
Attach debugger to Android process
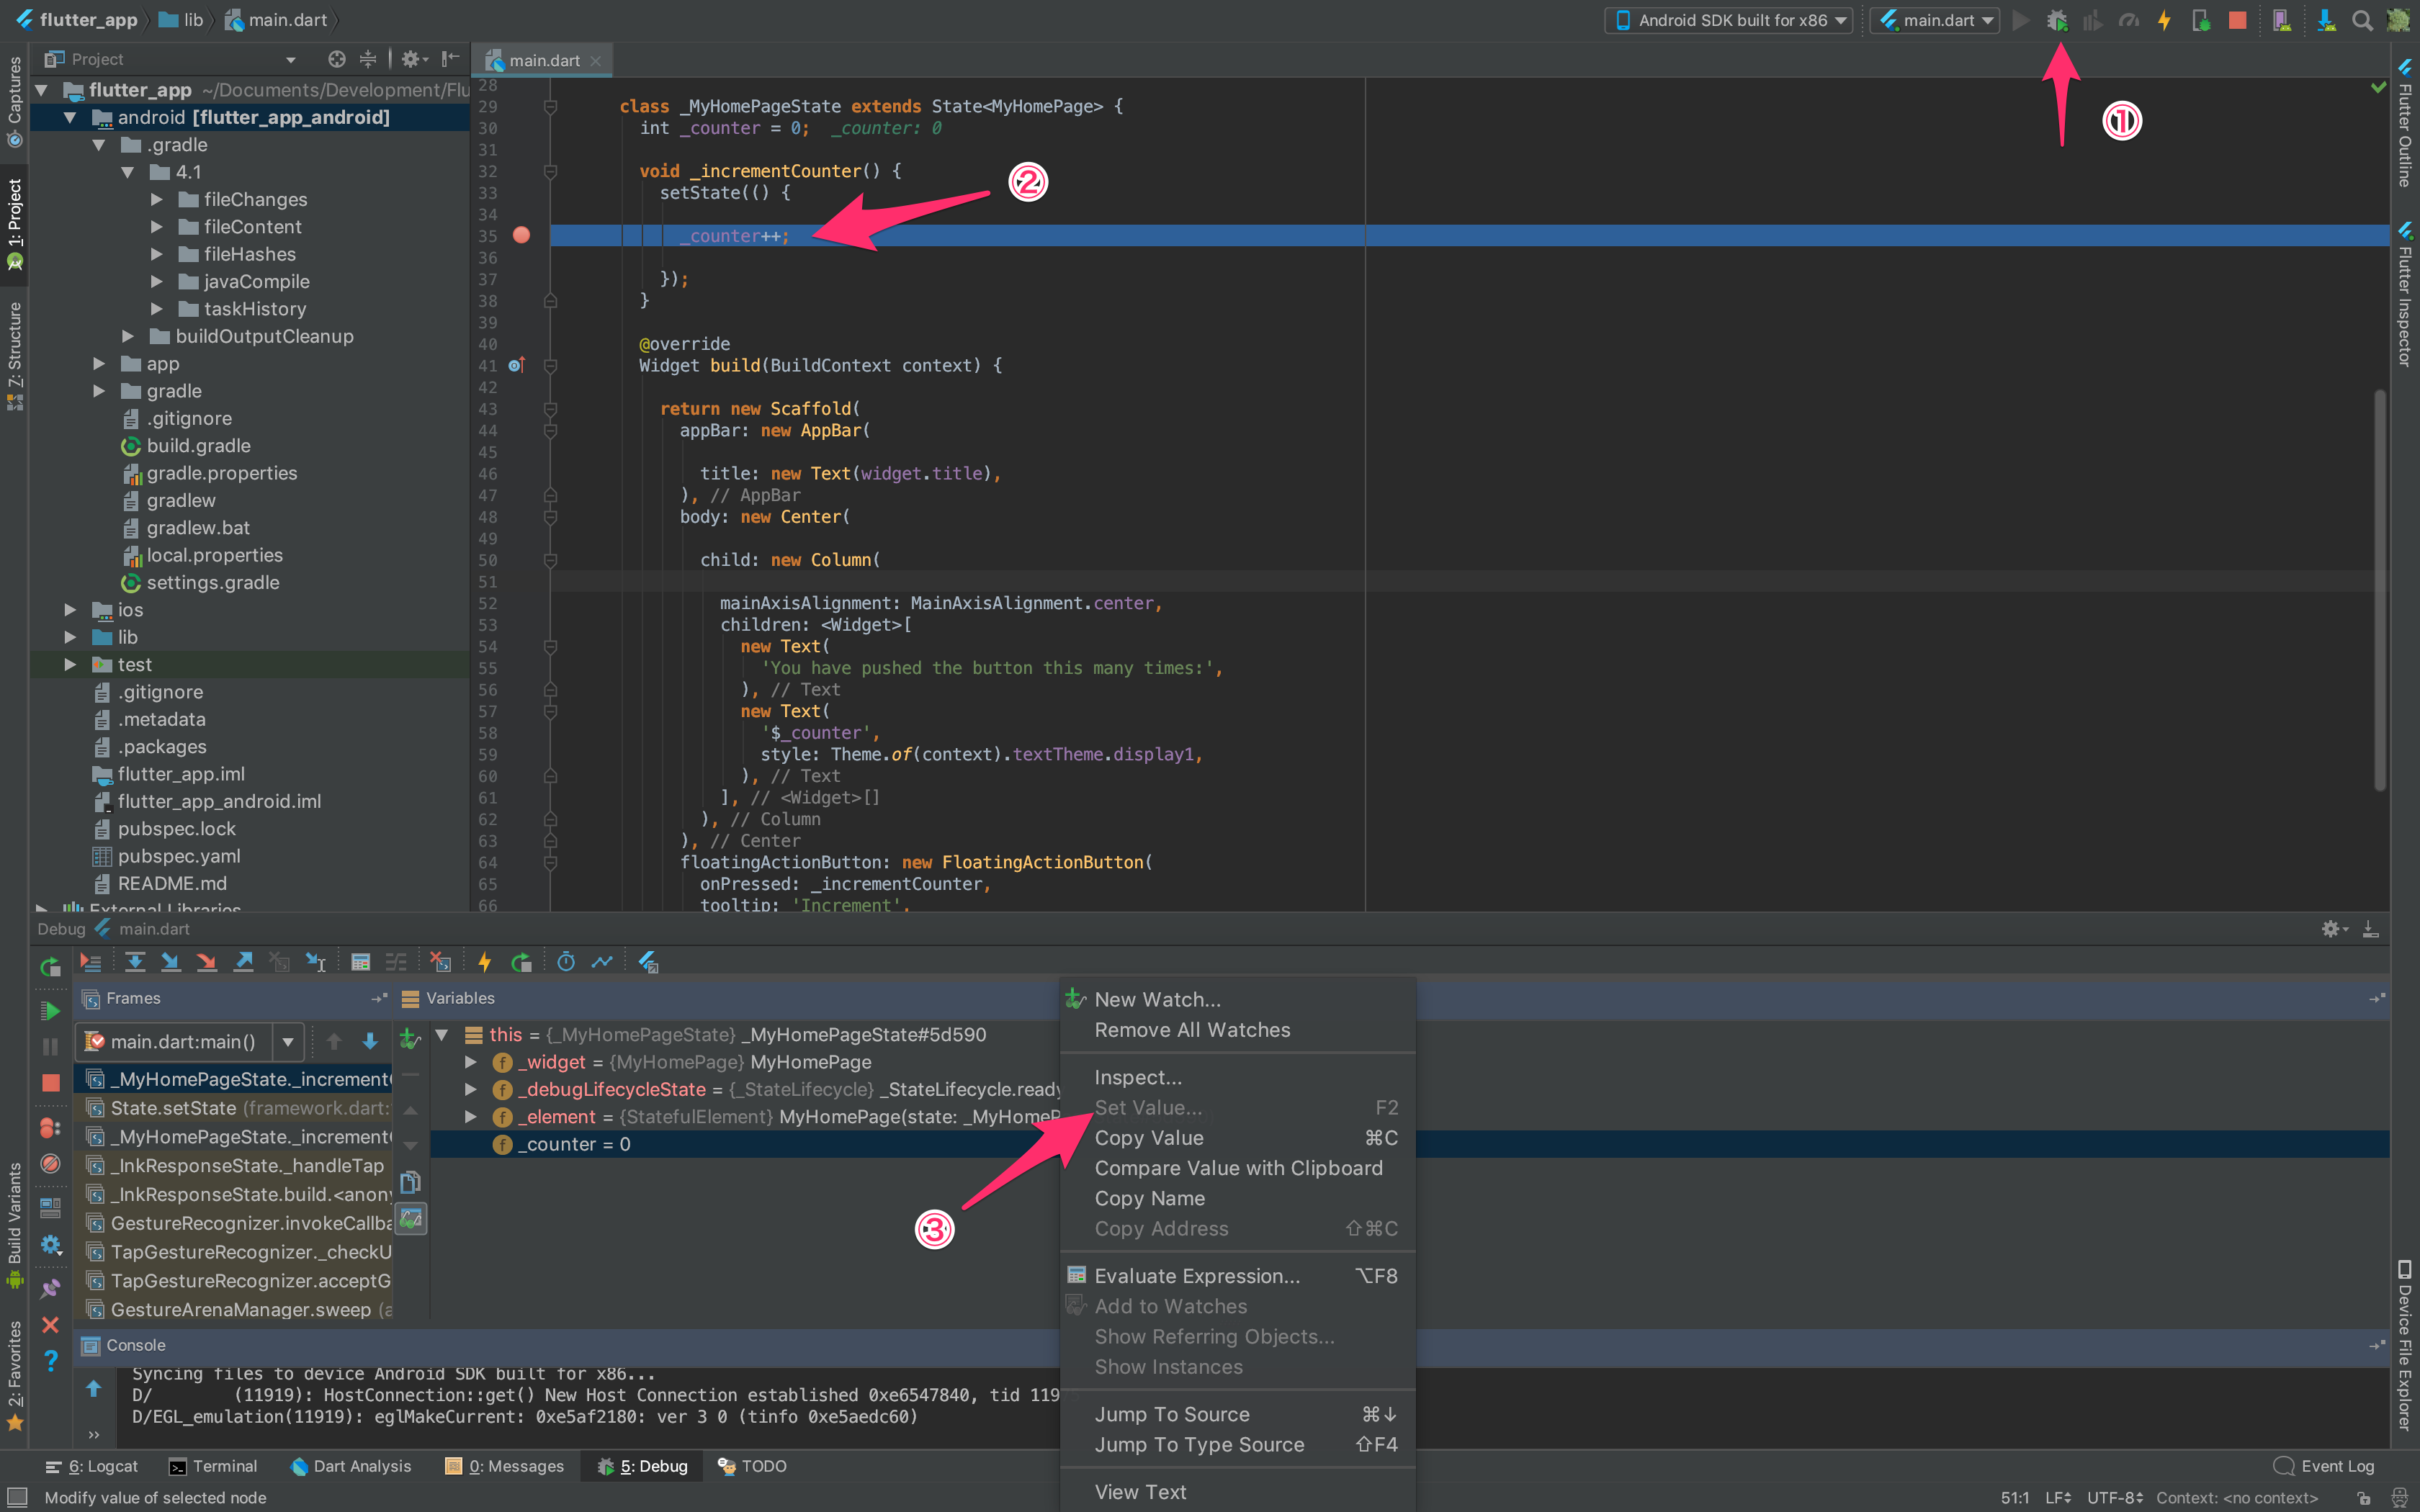pos(2201,20)
